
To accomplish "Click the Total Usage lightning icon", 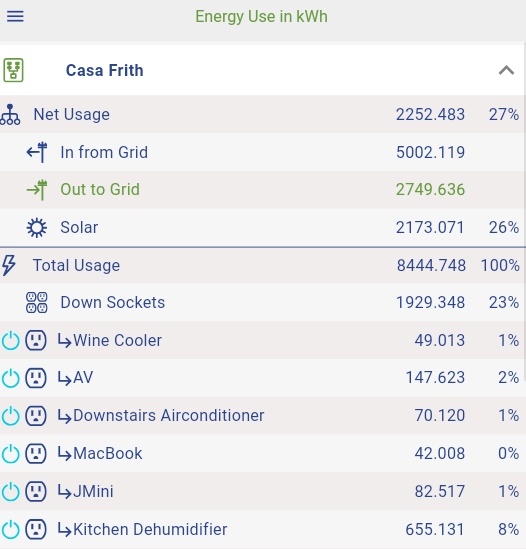I will [x=9, y=265].
